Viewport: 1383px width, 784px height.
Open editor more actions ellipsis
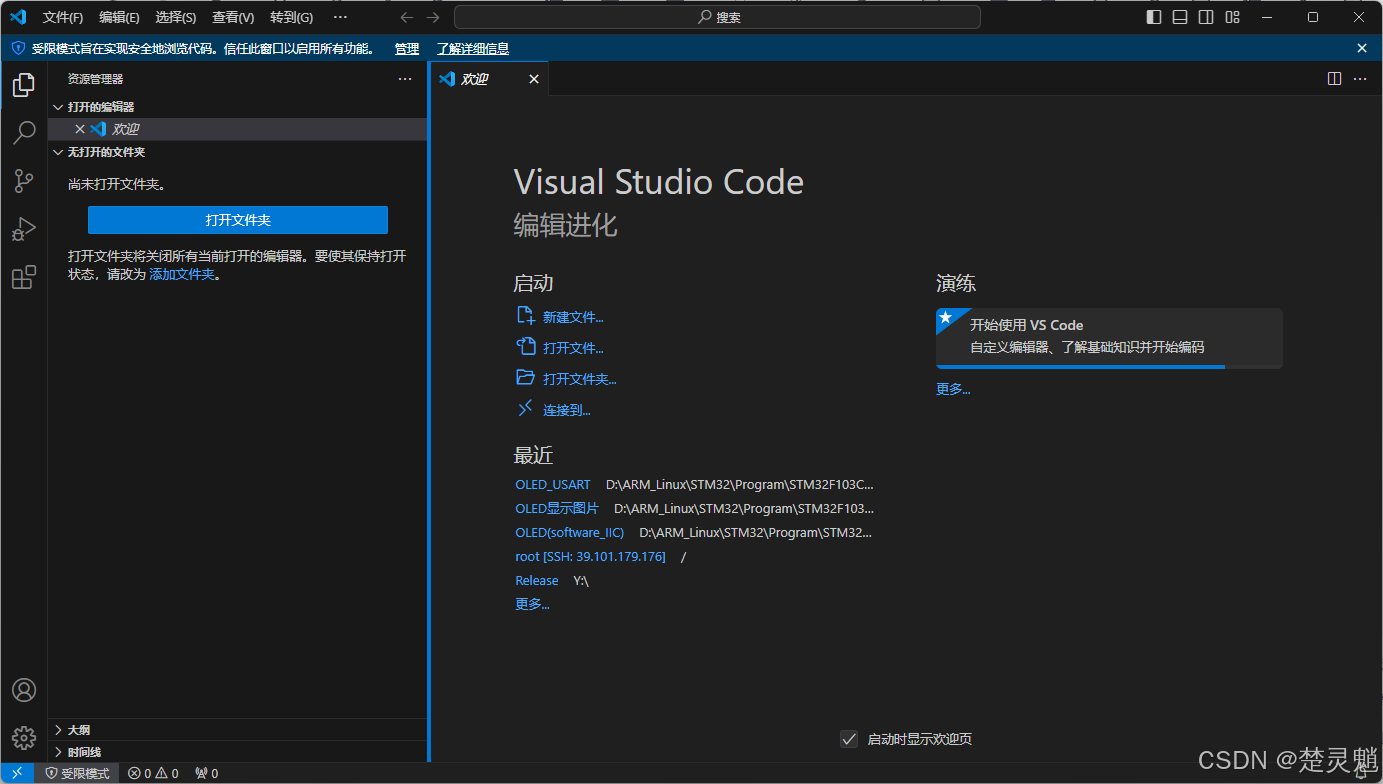click(x=1360, y=79)
